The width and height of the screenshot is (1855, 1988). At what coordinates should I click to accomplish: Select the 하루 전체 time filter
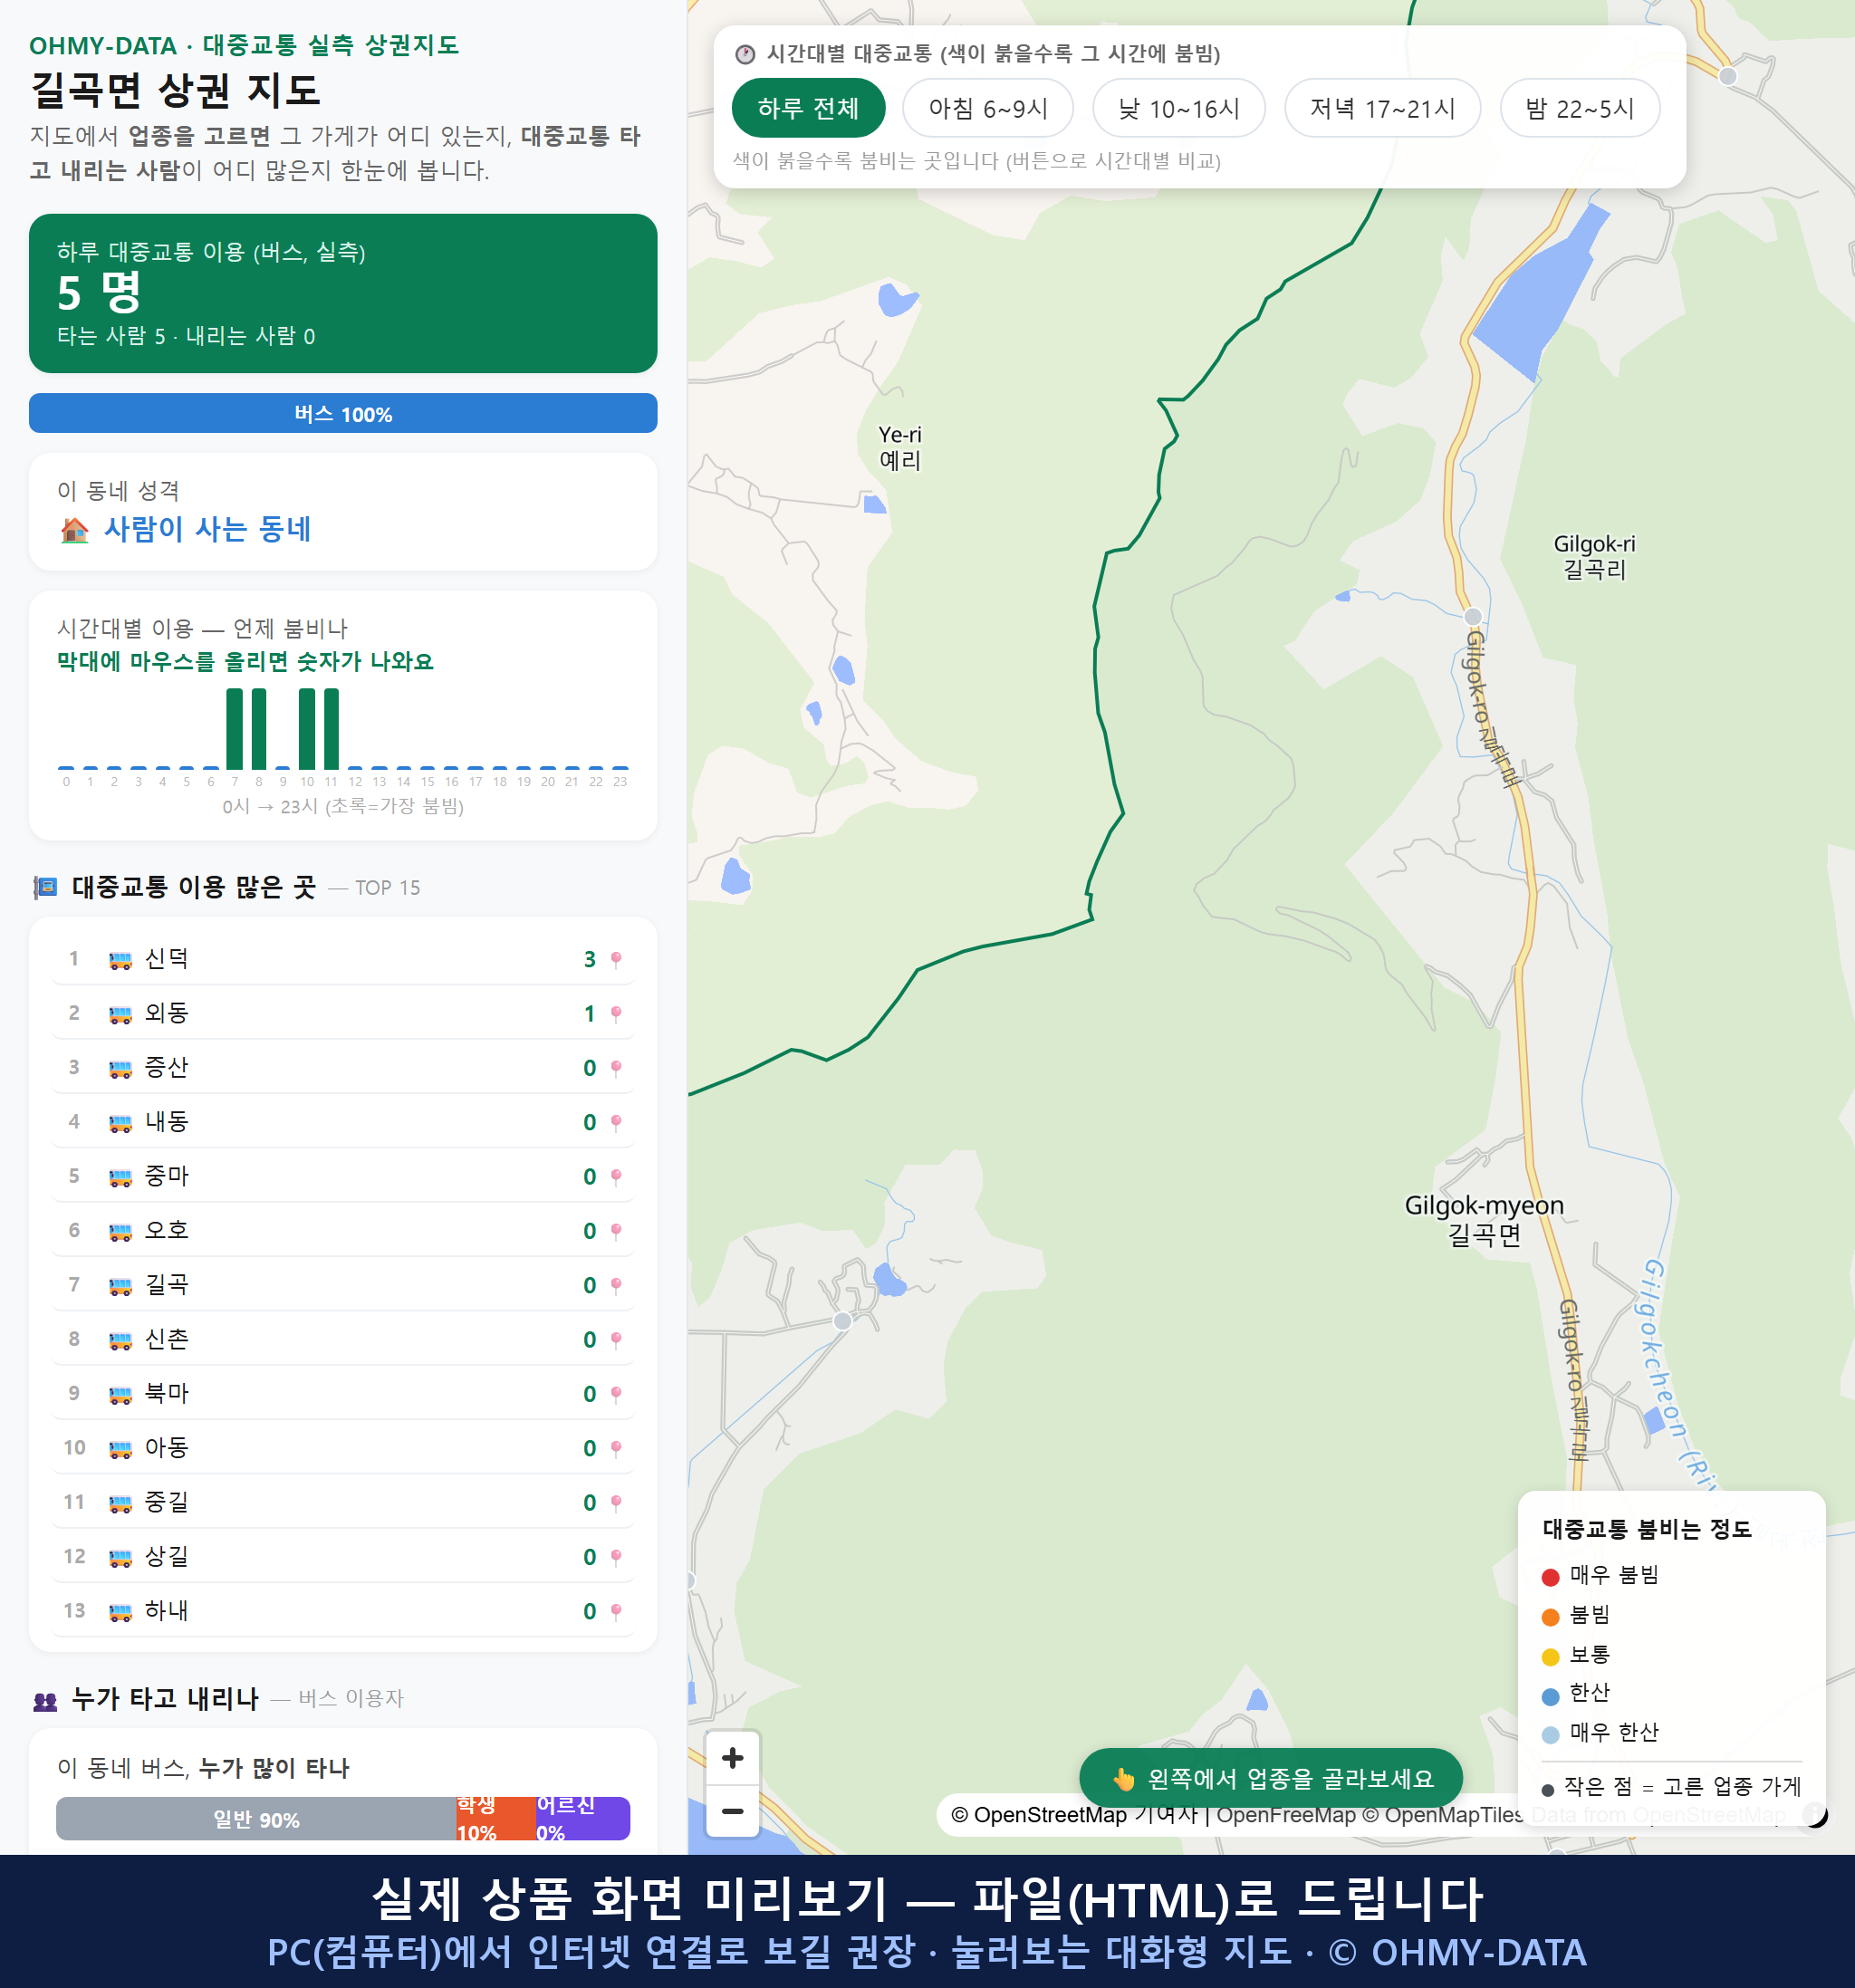[808, 108]
